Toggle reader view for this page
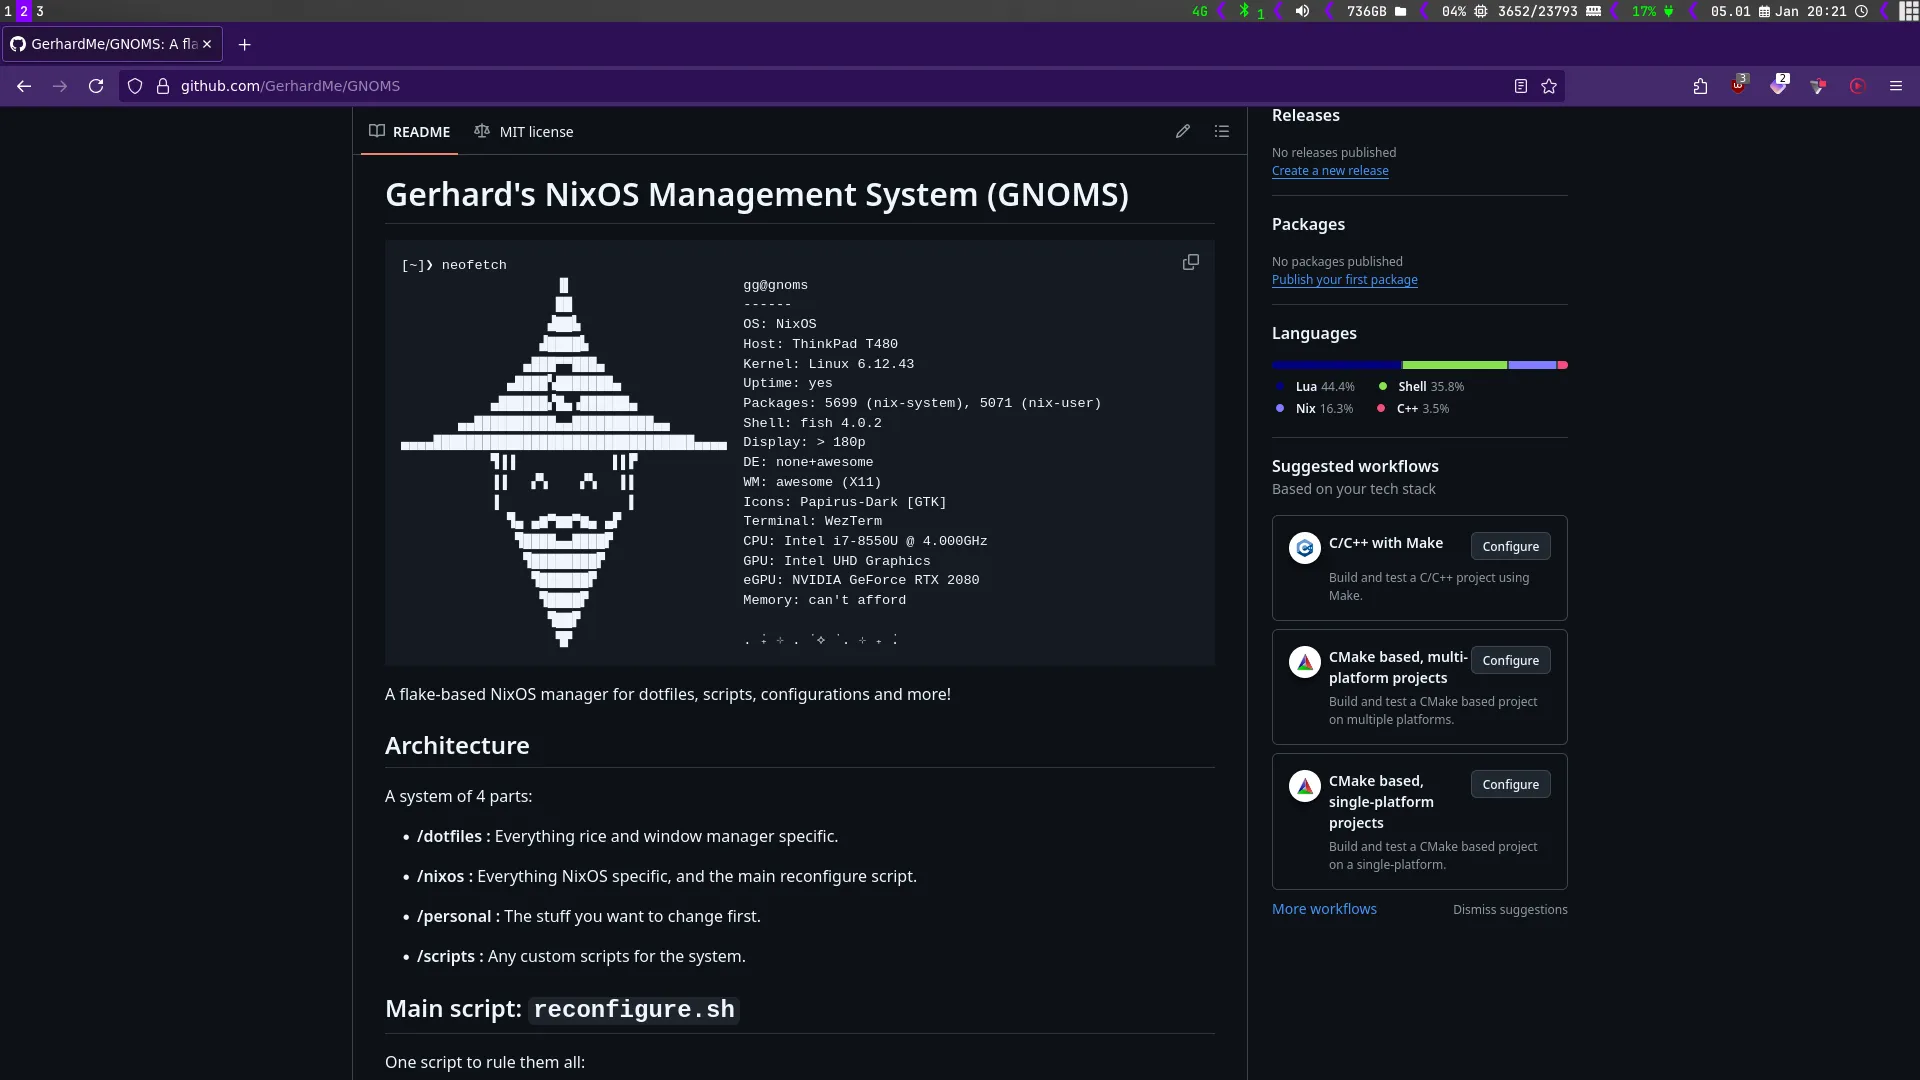Screen dimensions: 1920x1080 pos(1521,86)
